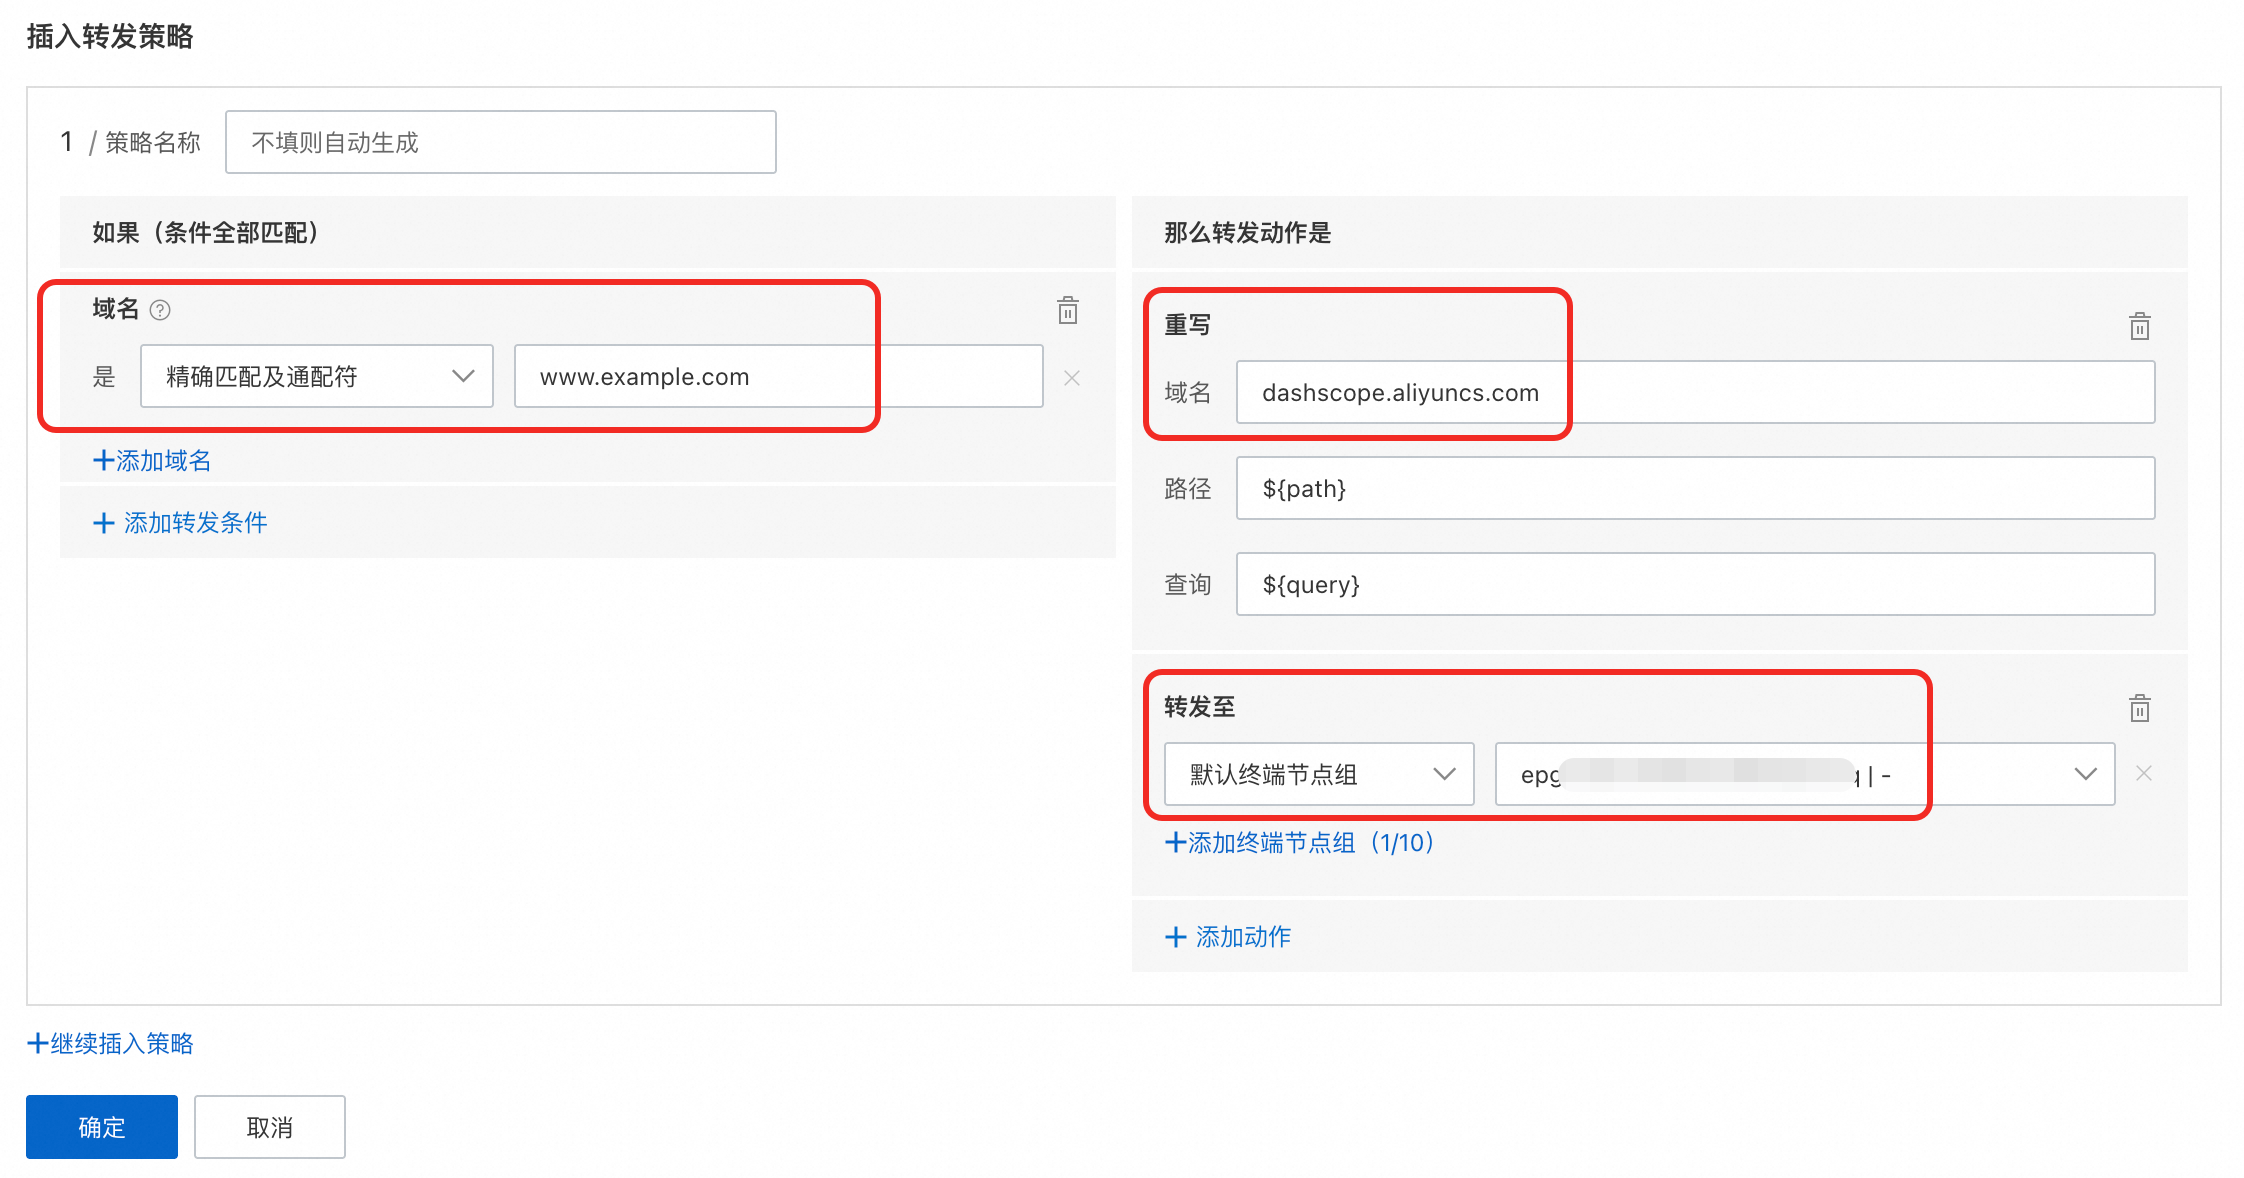This screenshot has height=1178, width=2244.
Task: Click the add endpoint group link
Action: point(1299,843)
